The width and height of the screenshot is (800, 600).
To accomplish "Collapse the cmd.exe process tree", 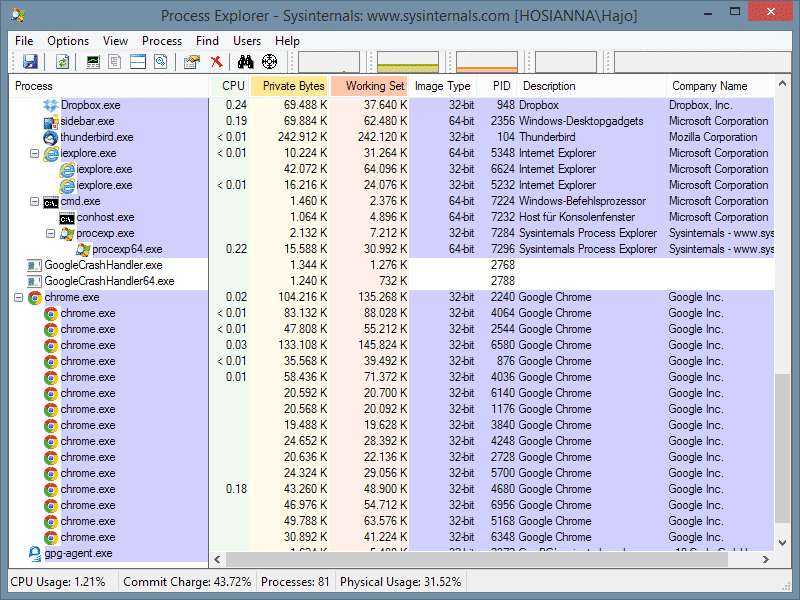I will point(34,202).
